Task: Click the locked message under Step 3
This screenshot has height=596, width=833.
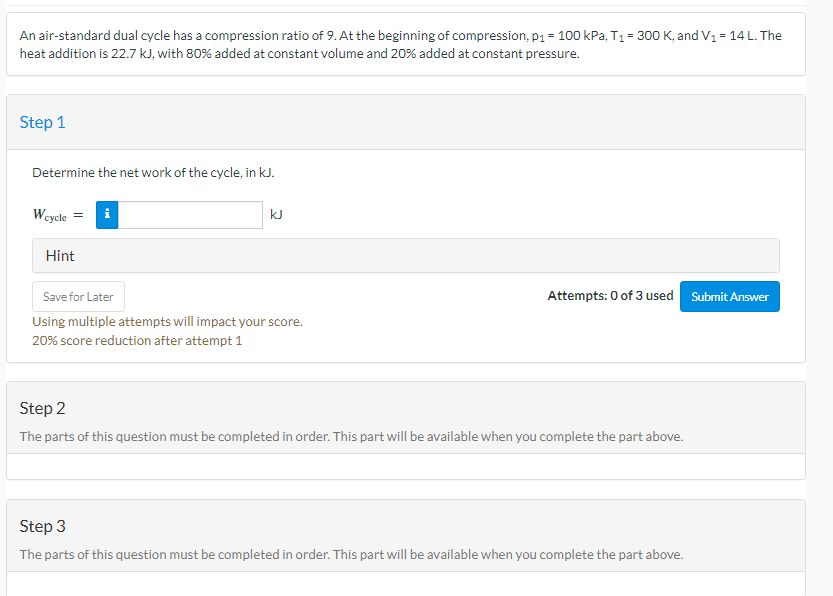Action: (351, 555)
